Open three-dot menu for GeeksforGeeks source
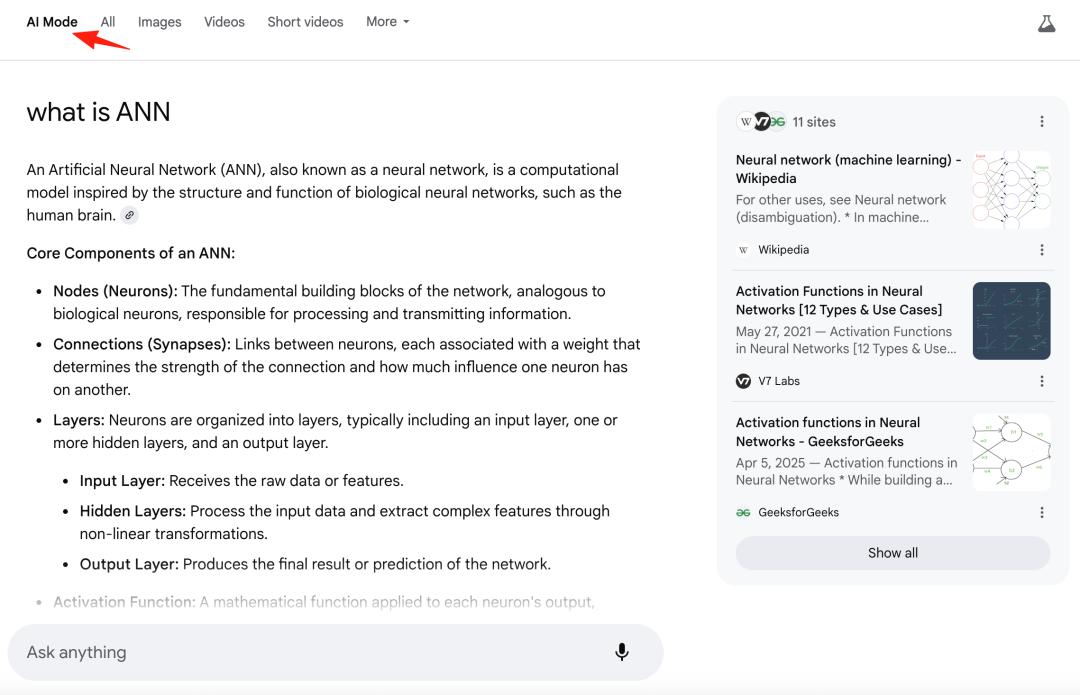Image resolution: width=1080 pixels, height=695 pixels. (1041, 512)
